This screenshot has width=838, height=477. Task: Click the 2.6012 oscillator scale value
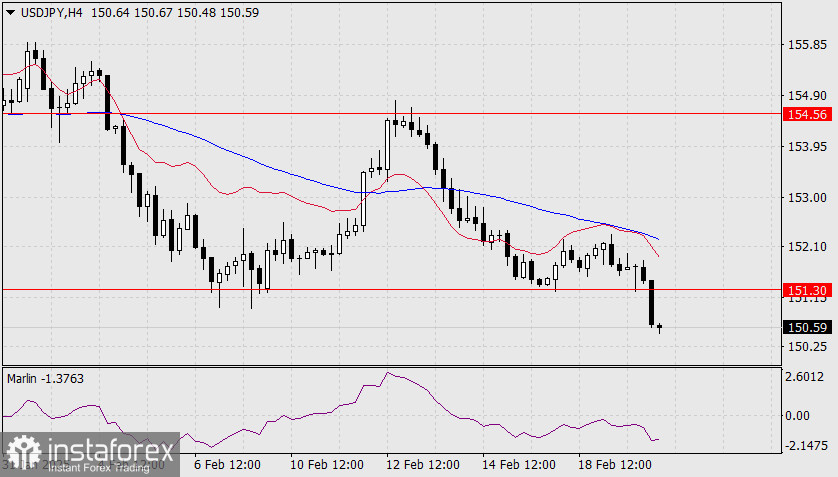coord(804,377)
